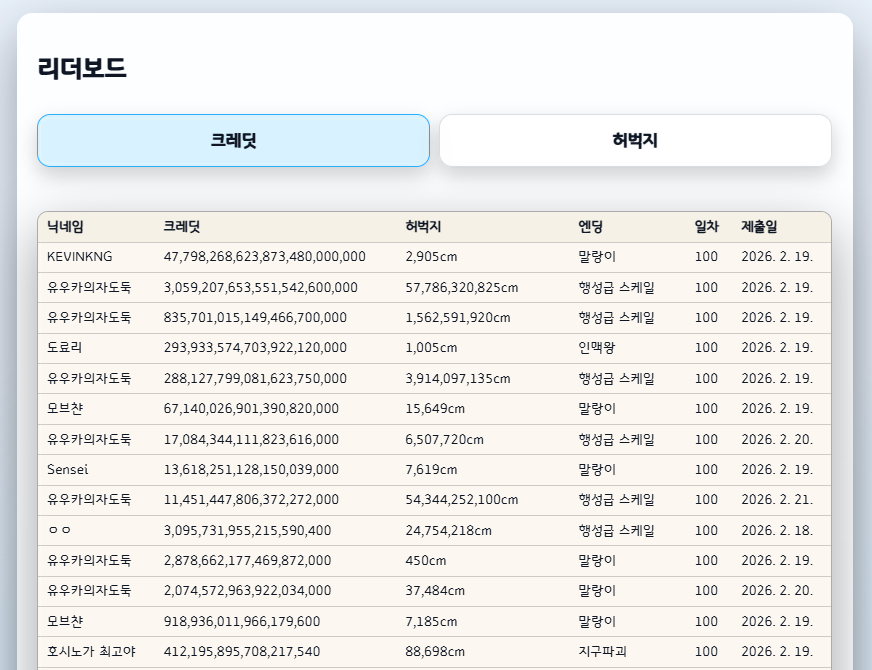The width and height of the screenshot is (872, 670).
Task: Click the 일차 column header
Action: click(x=706, y=227)
